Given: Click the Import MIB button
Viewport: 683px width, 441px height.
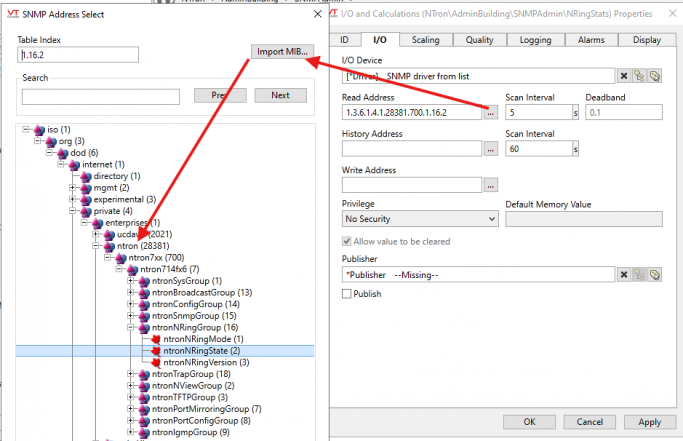Looking at the screenshot, I should 283,52.
